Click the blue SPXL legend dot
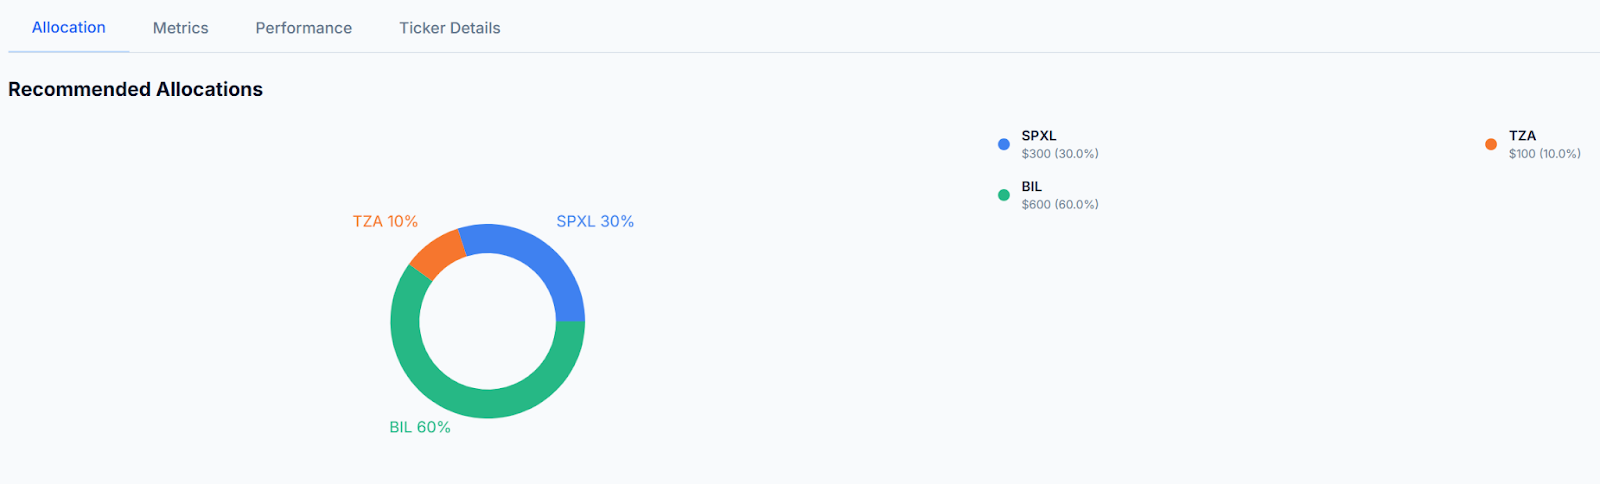Screen dimensions: 1600x484 click(x=1003, y=144)
